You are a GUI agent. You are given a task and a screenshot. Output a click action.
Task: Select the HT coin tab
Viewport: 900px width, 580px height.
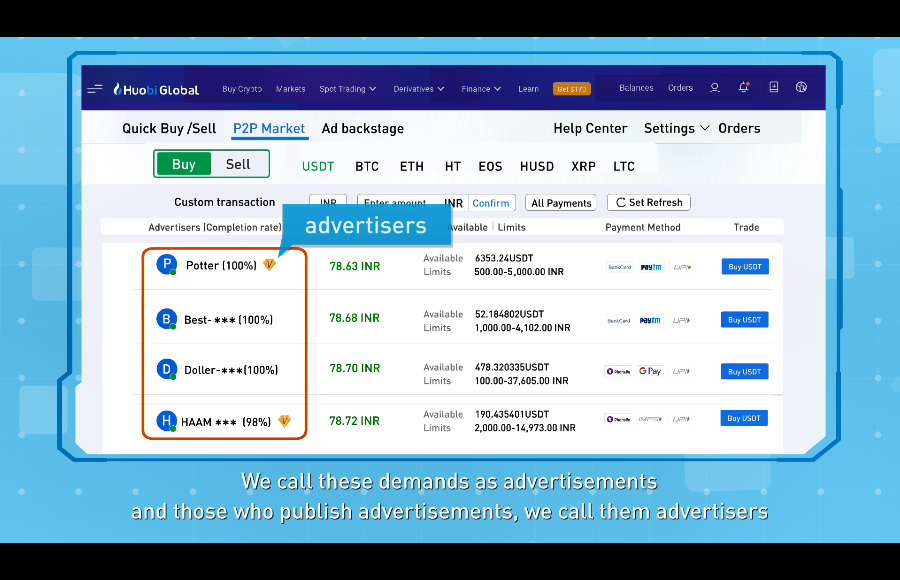(453, 167)
